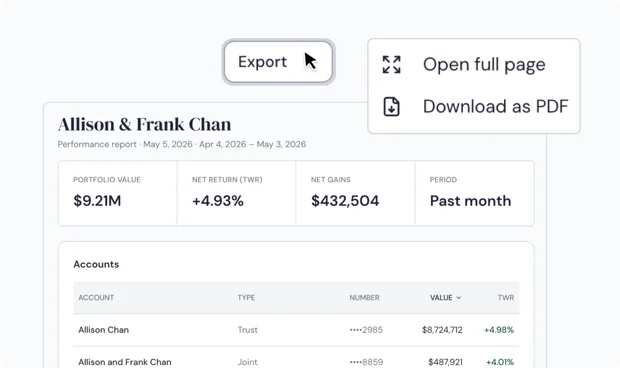Click the TWR column header
This screenshot has width=620, height=368.
click(506, 298)
